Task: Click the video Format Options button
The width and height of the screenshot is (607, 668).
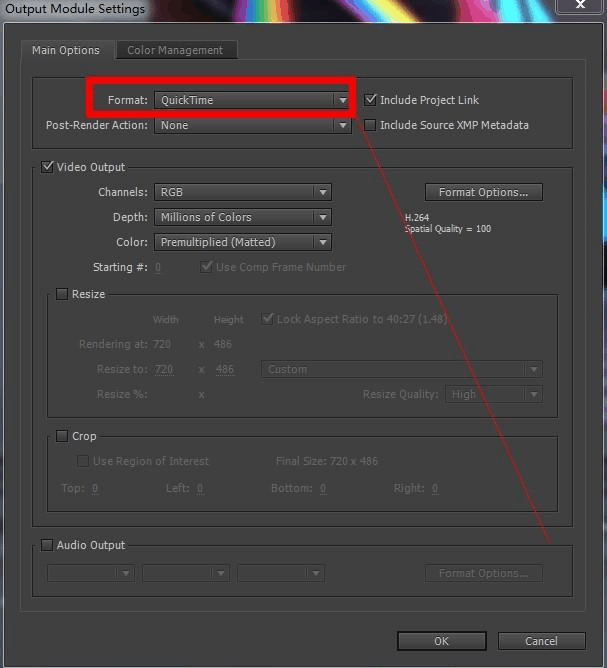Action: (x=483, y=192)
